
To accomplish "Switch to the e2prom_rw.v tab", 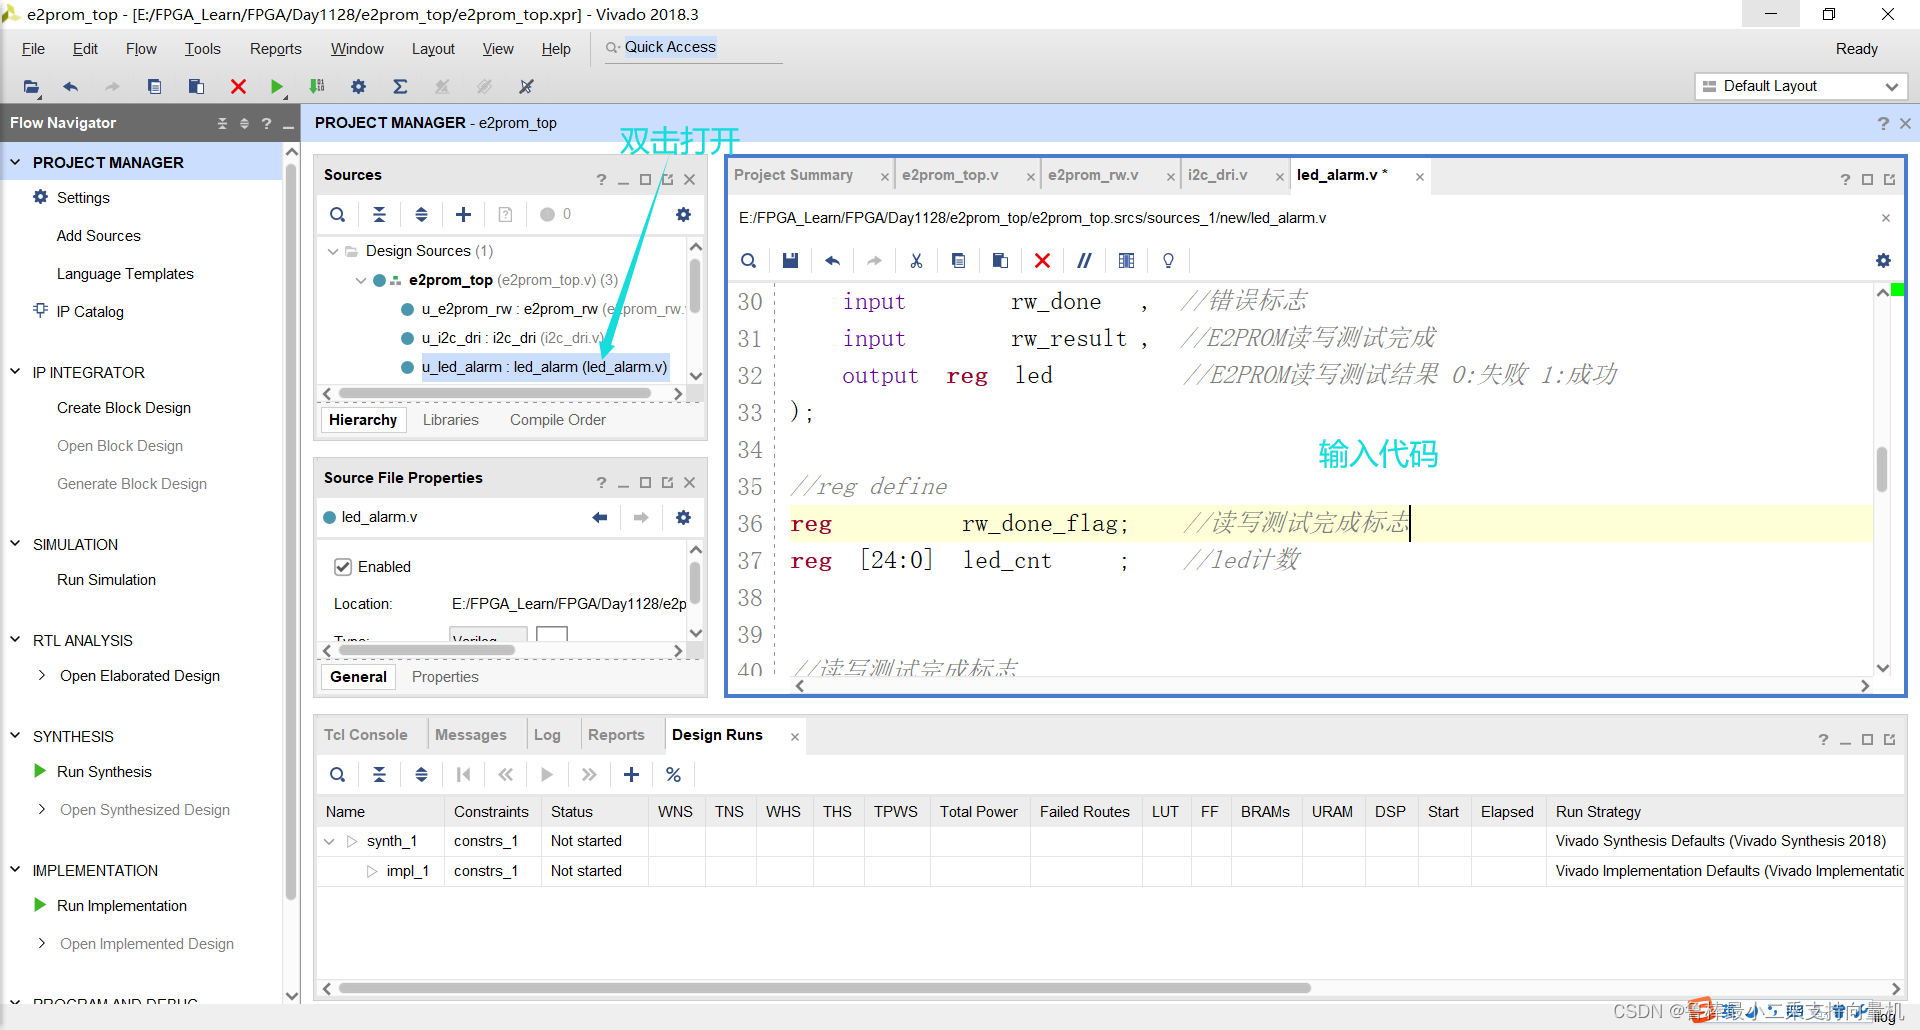I will [1093, 175].
